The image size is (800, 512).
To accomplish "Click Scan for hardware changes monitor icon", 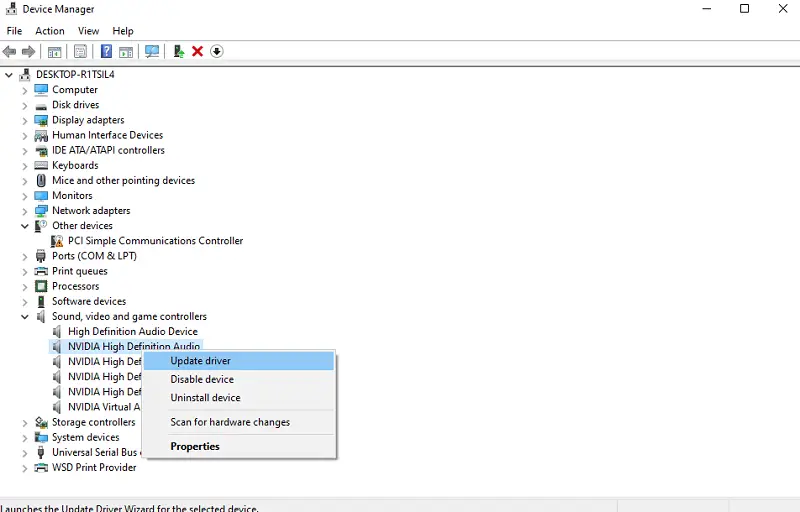I will [x=152, y=52].
